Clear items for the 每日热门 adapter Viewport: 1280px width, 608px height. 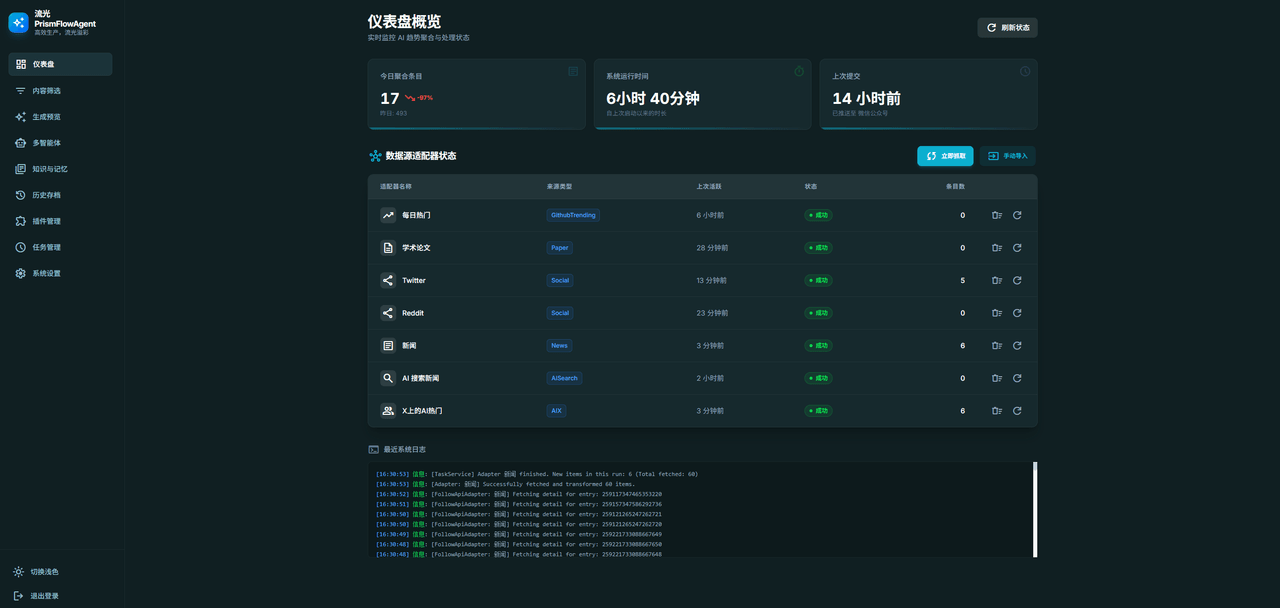point(997,215)
